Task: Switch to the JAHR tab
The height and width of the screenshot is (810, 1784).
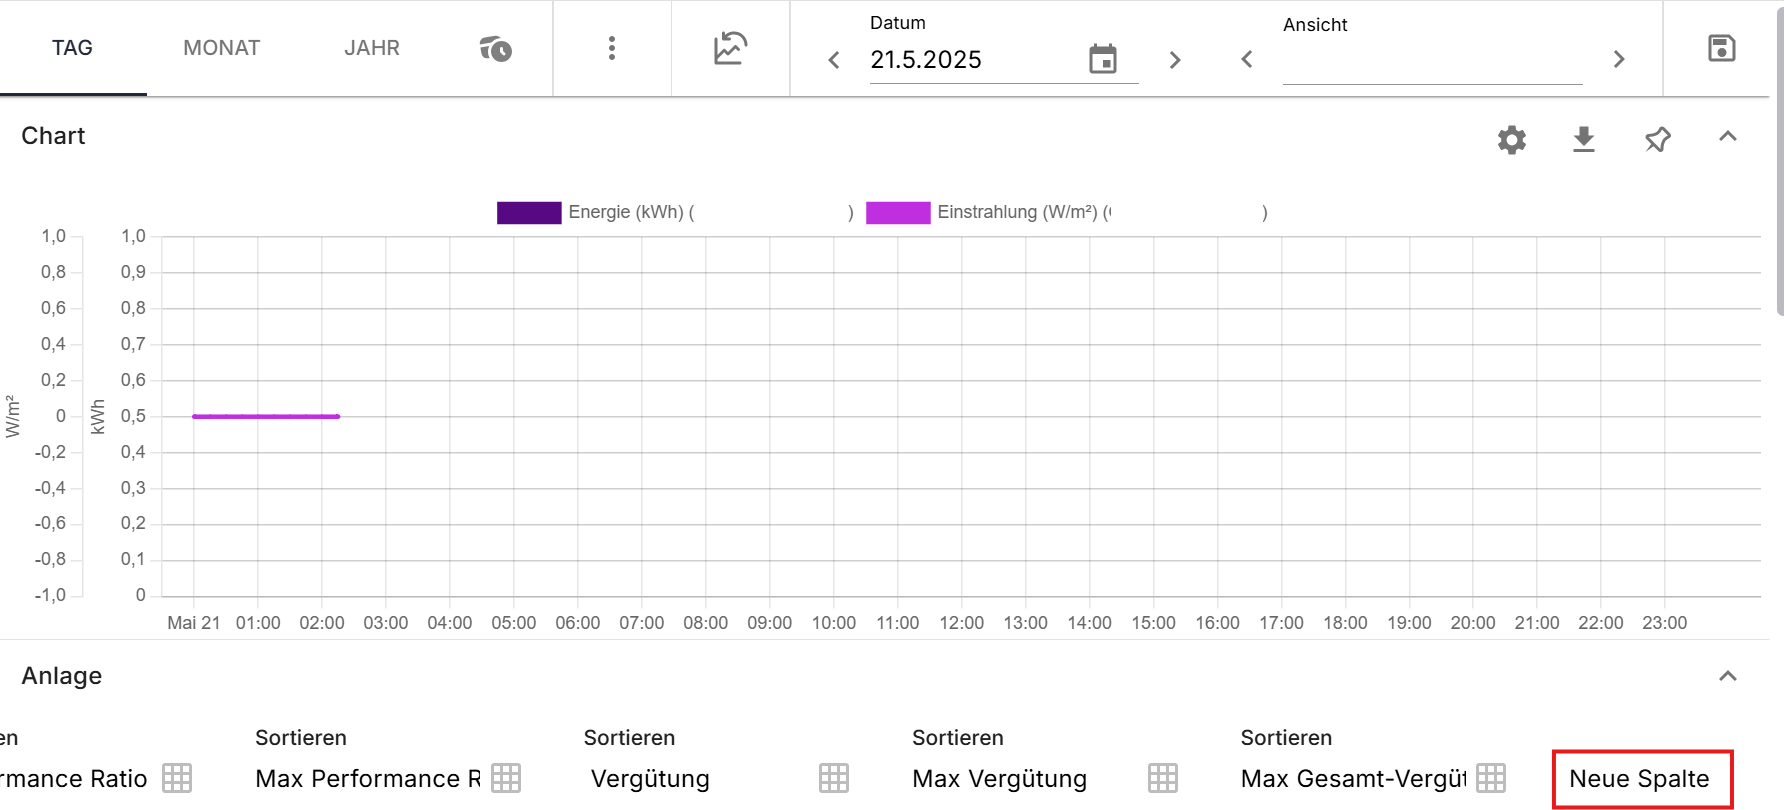Action: 371,48
